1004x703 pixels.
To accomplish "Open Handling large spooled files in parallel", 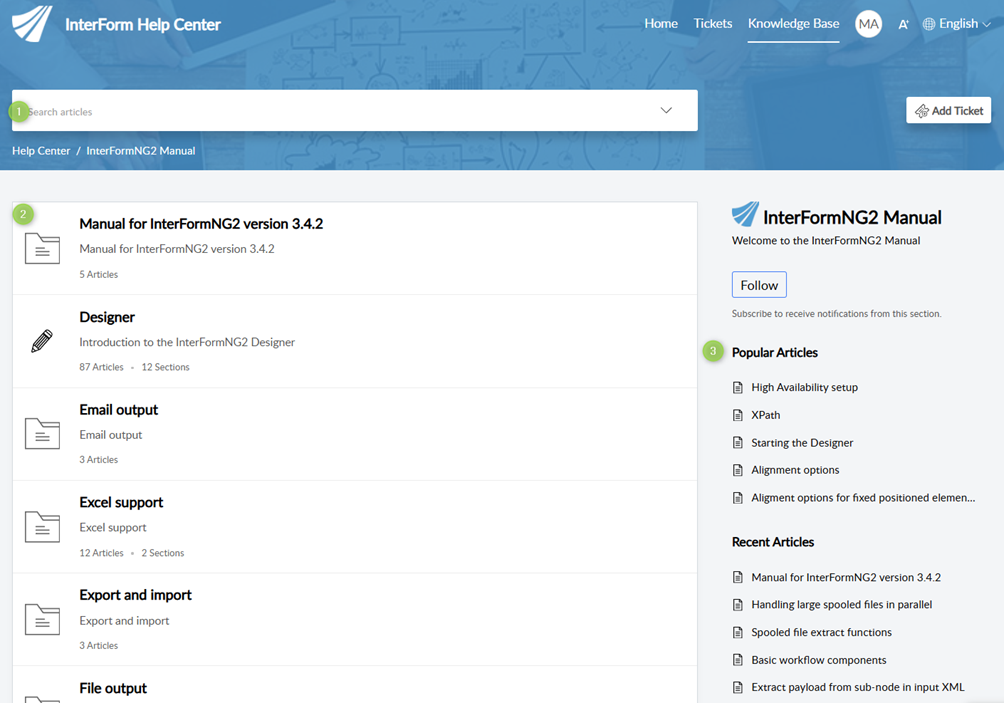I will point(841,604).
